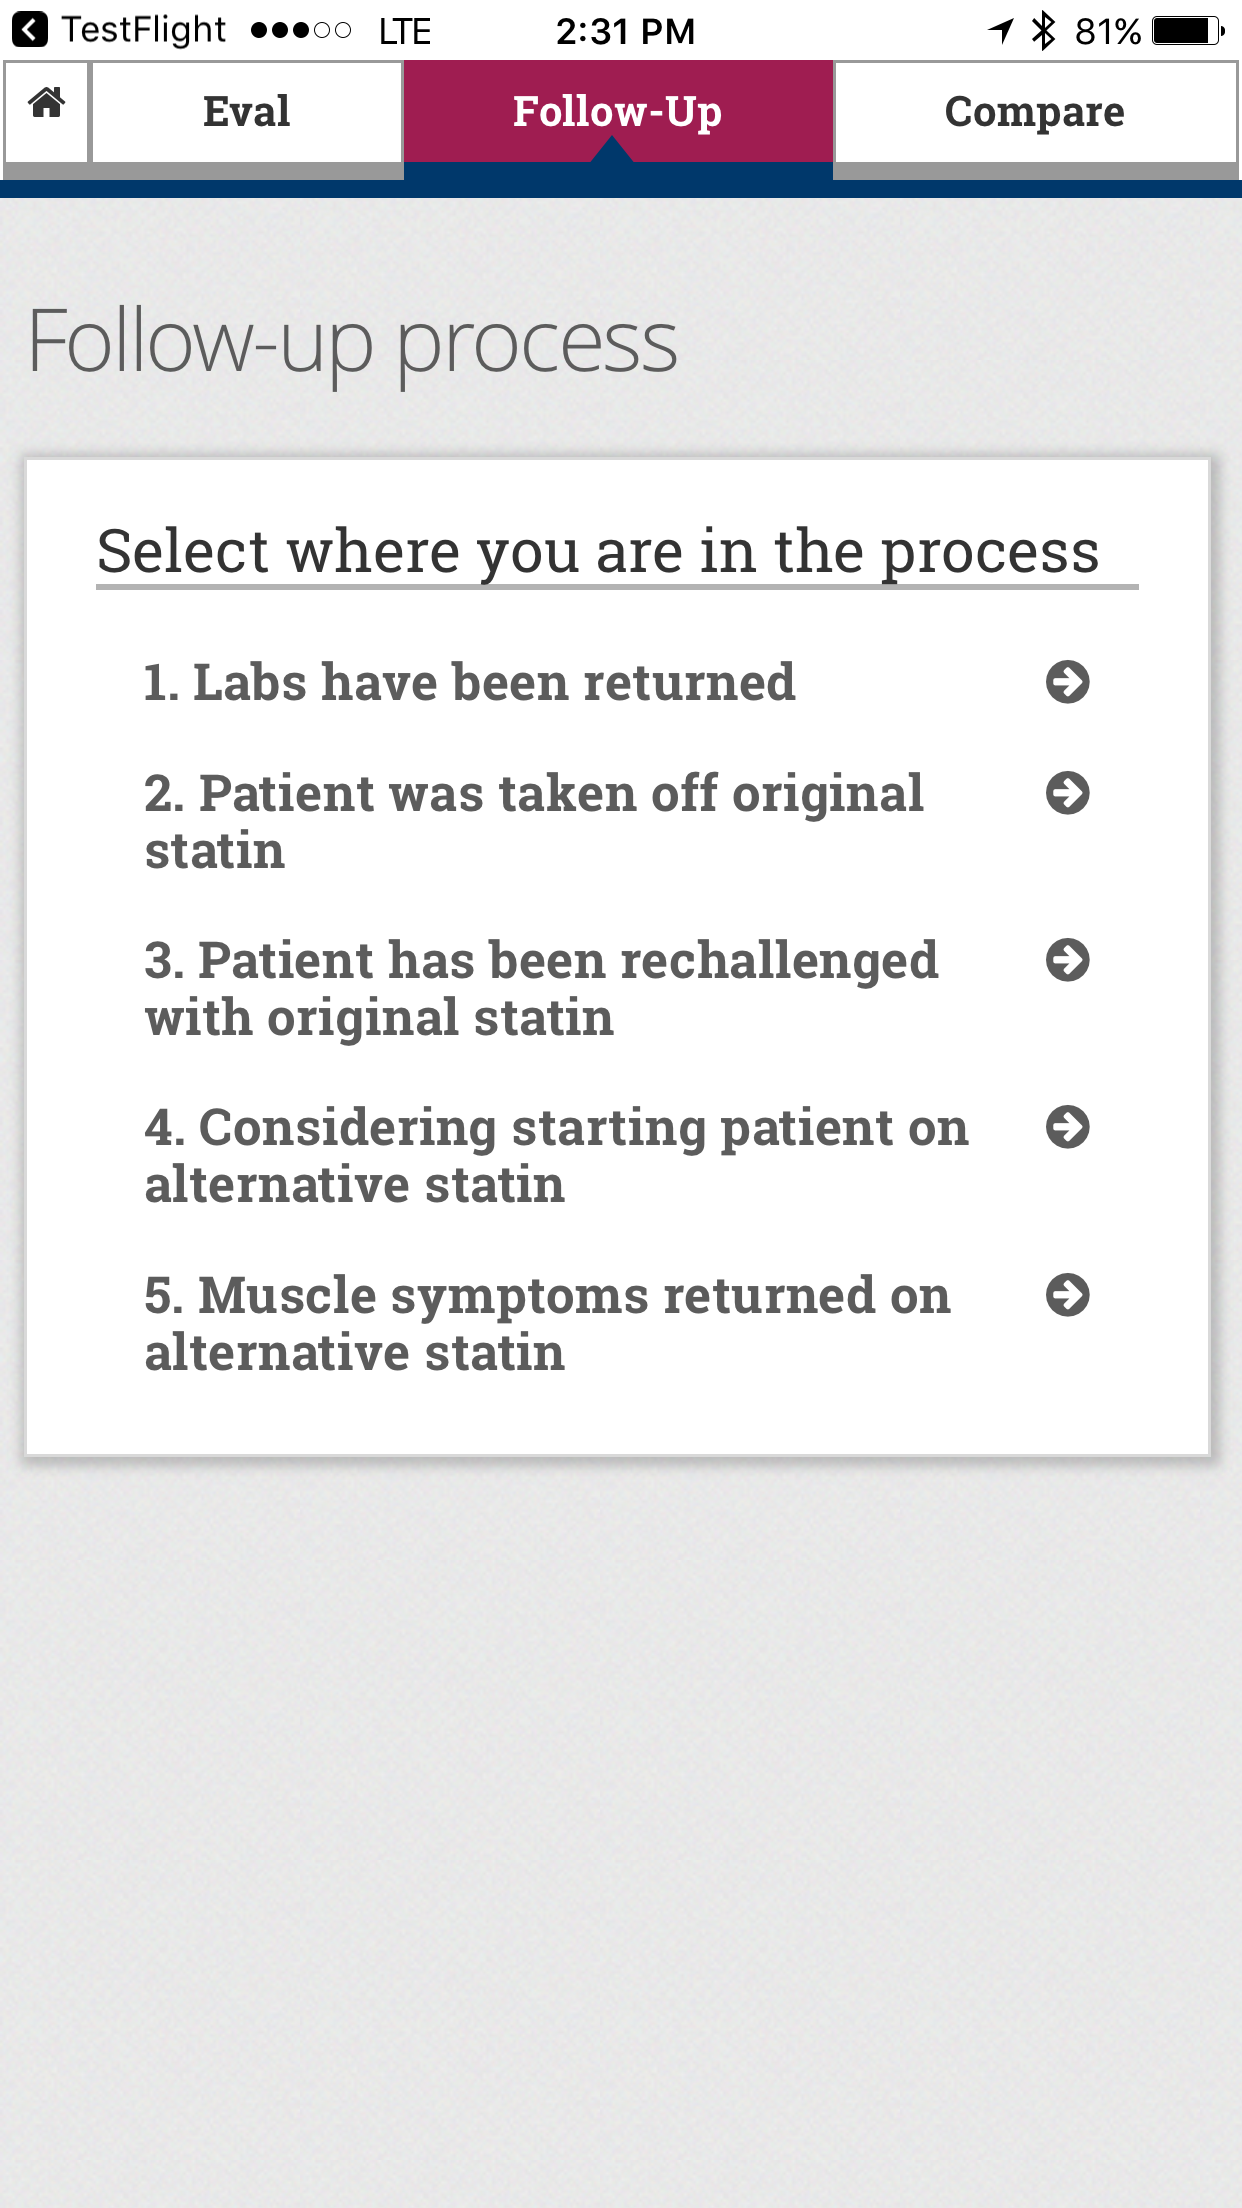Choose "3. Patient has been rechallenged" option
This screenshot has width=1242, height=2208.
pyautogui.click(x=541, y=989)
